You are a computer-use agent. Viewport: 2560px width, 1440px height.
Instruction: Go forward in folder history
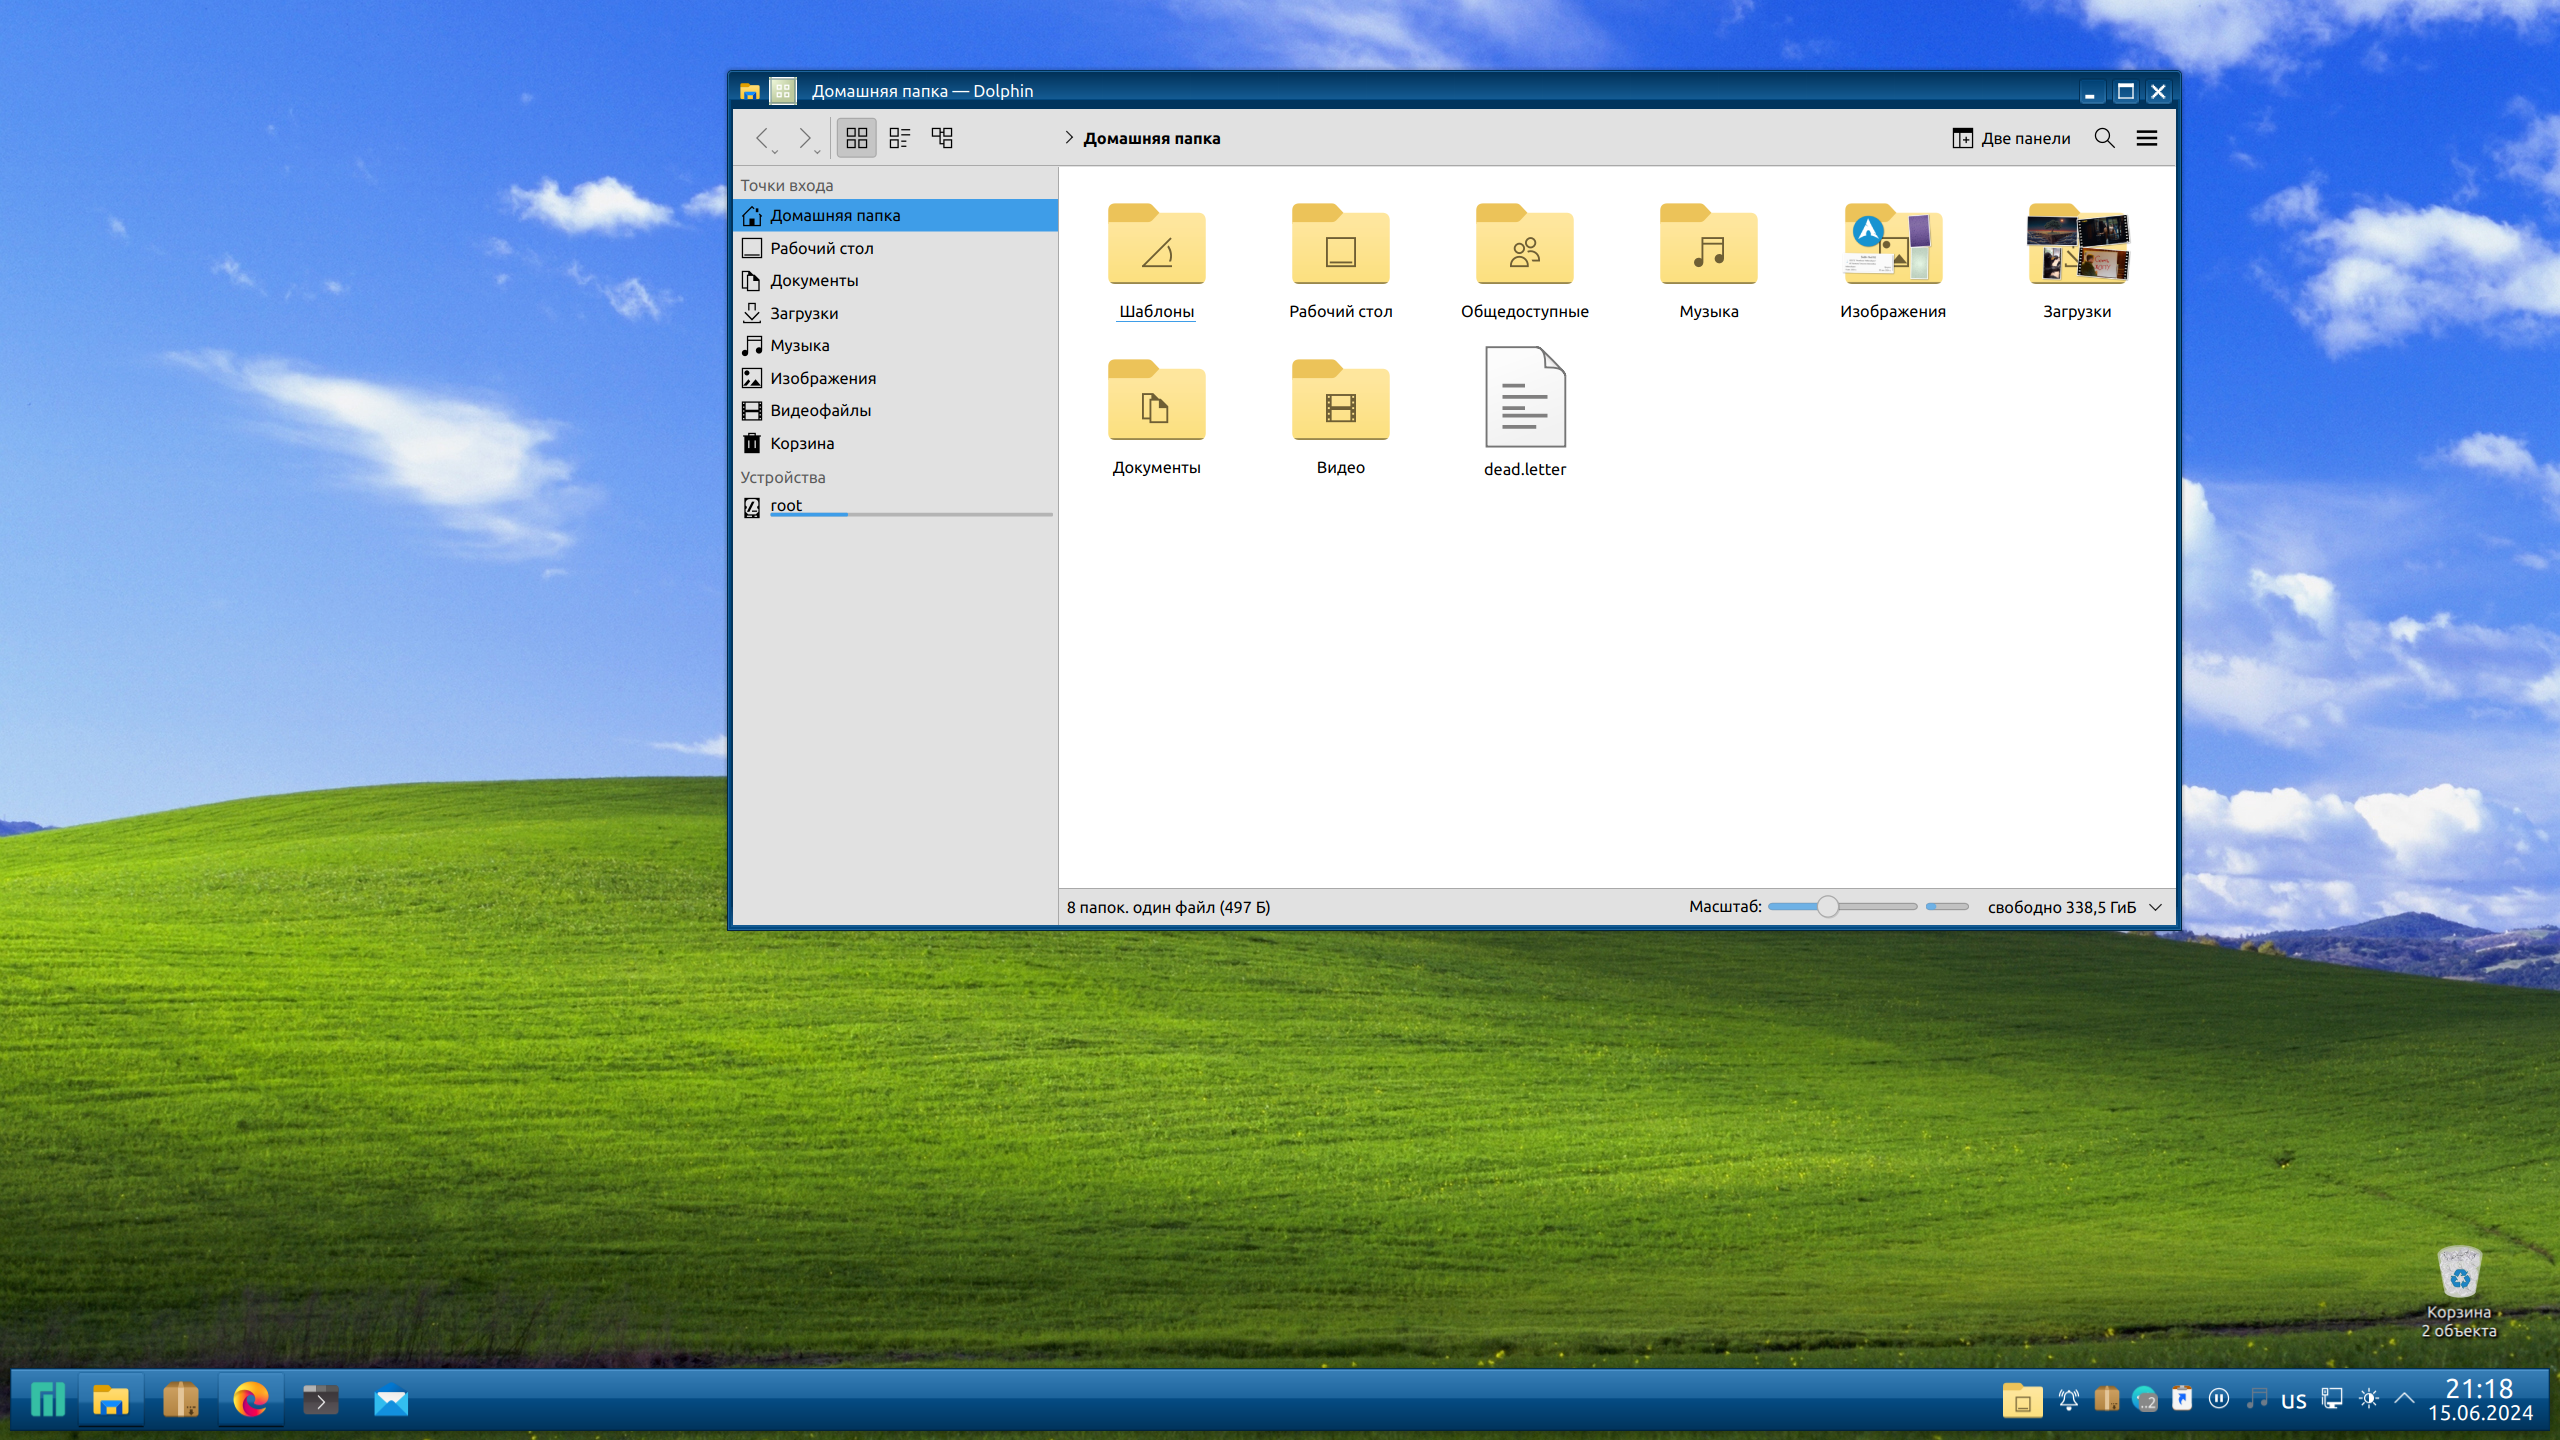(804, 138)
